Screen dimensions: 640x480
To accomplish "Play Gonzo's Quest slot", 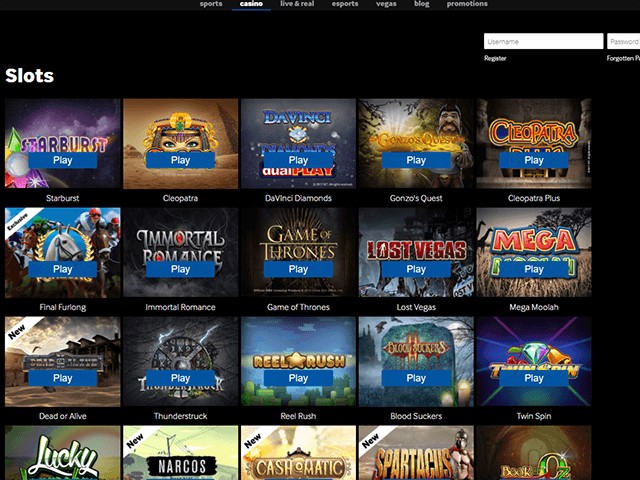I will [x=416, y=160].
